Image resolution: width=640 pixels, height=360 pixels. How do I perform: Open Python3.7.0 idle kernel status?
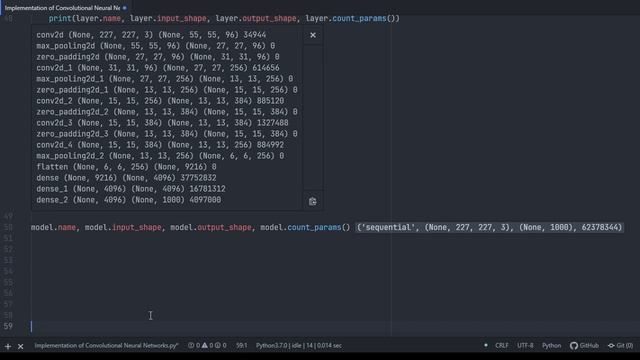coord(299,346)
